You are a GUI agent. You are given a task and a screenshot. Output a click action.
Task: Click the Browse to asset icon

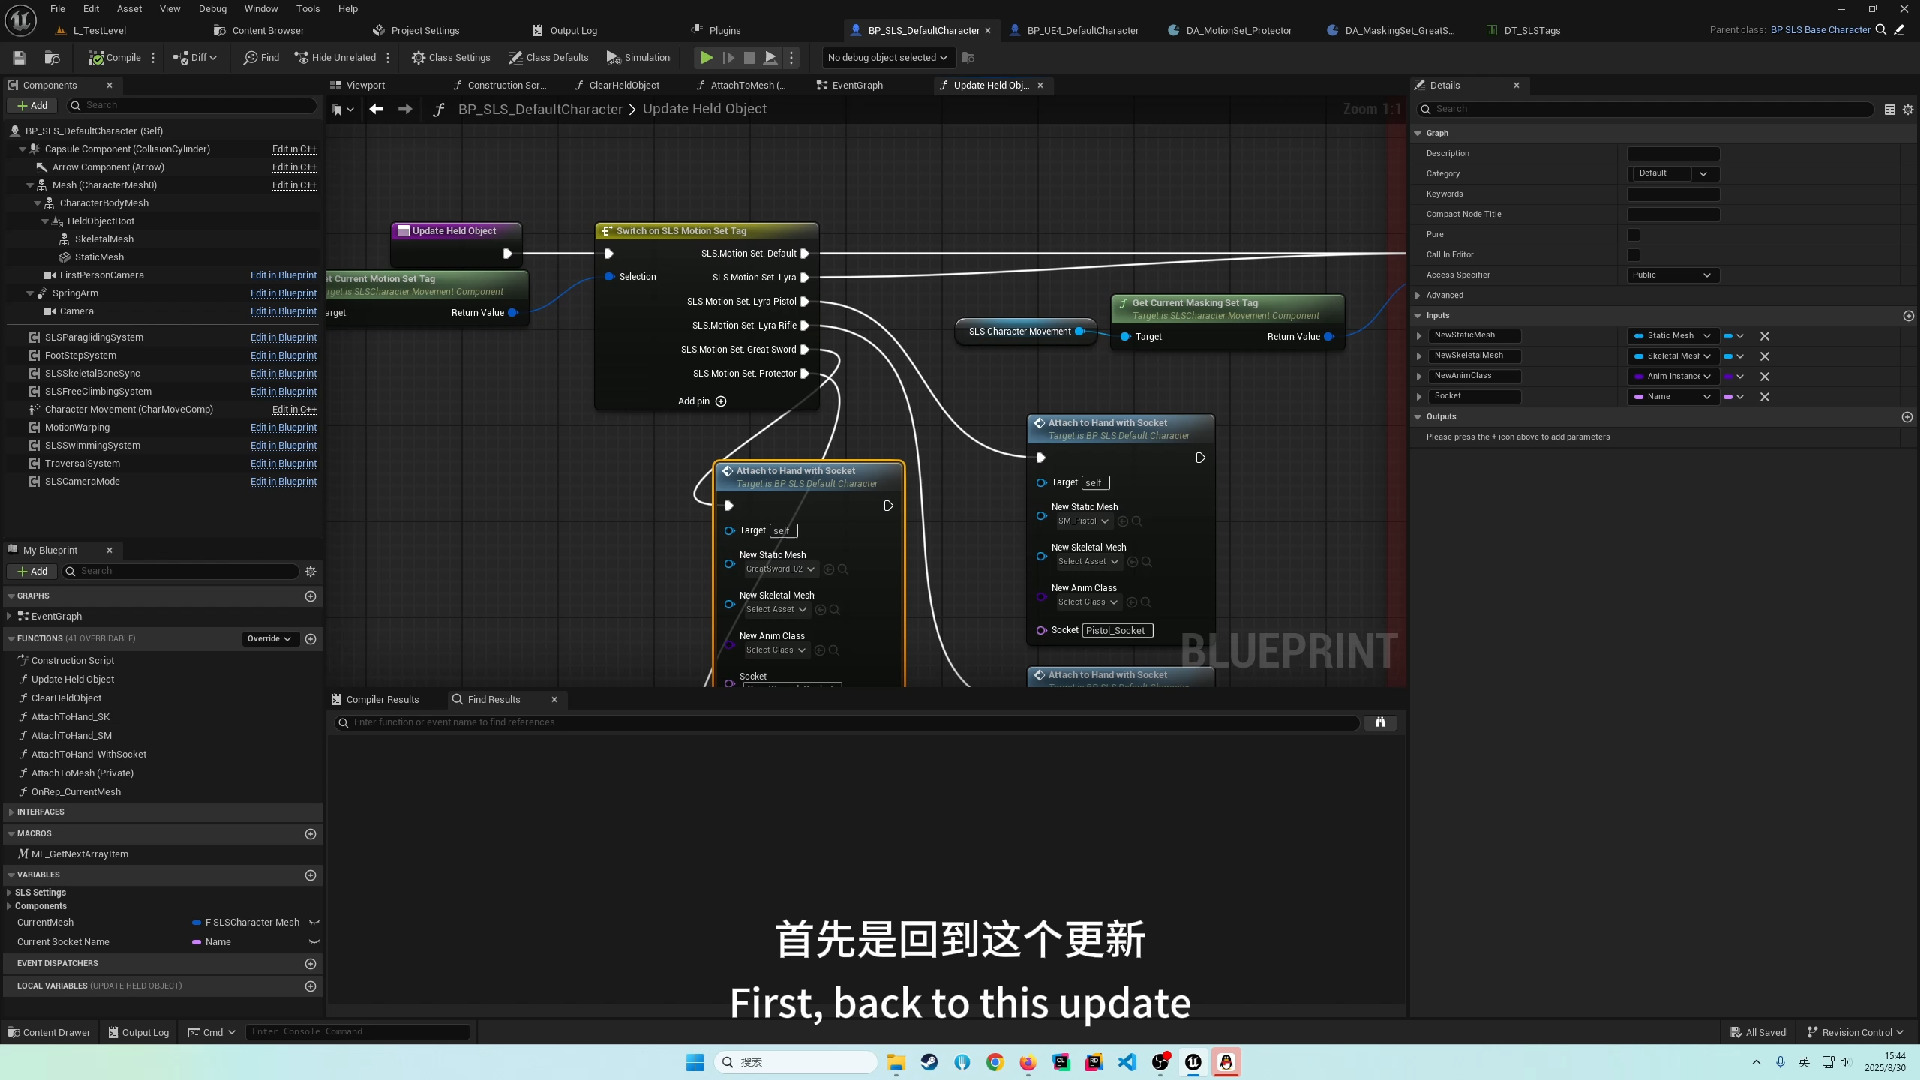pos(52,58)
